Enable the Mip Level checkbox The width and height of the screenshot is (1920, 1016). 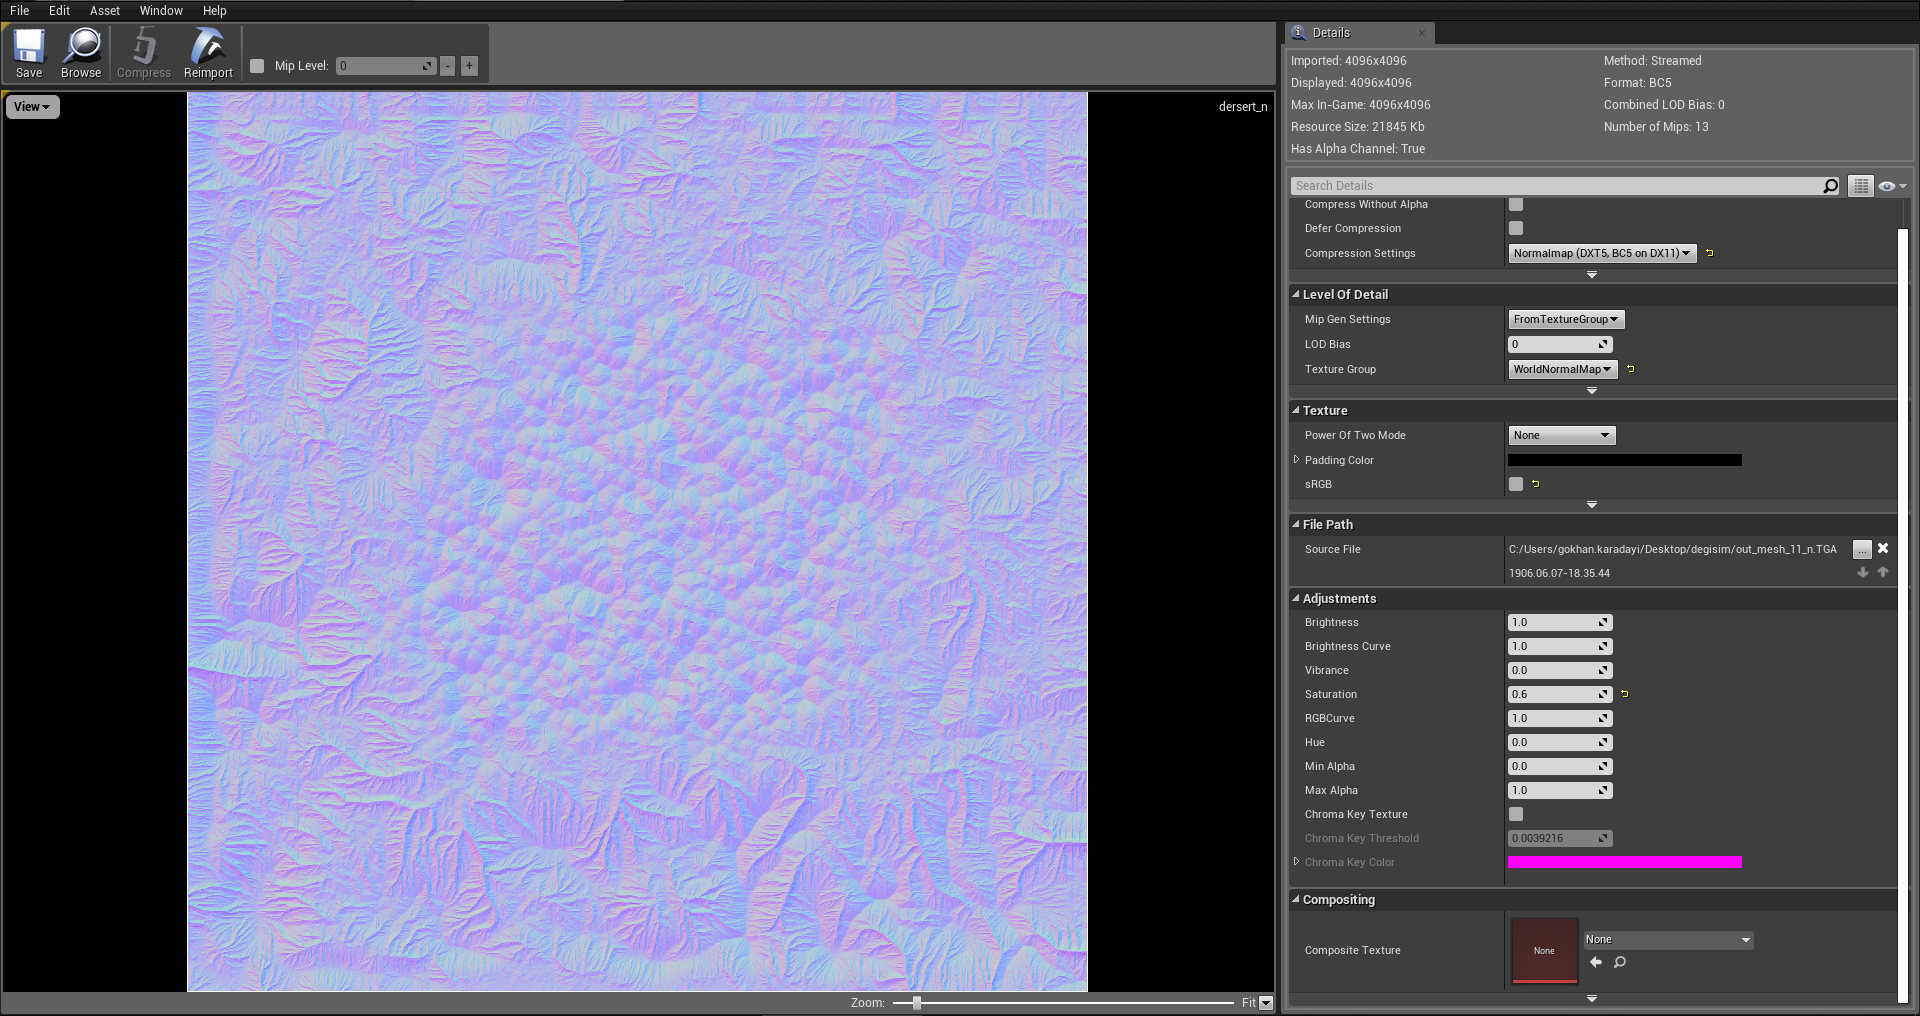[x=257, y=66]
